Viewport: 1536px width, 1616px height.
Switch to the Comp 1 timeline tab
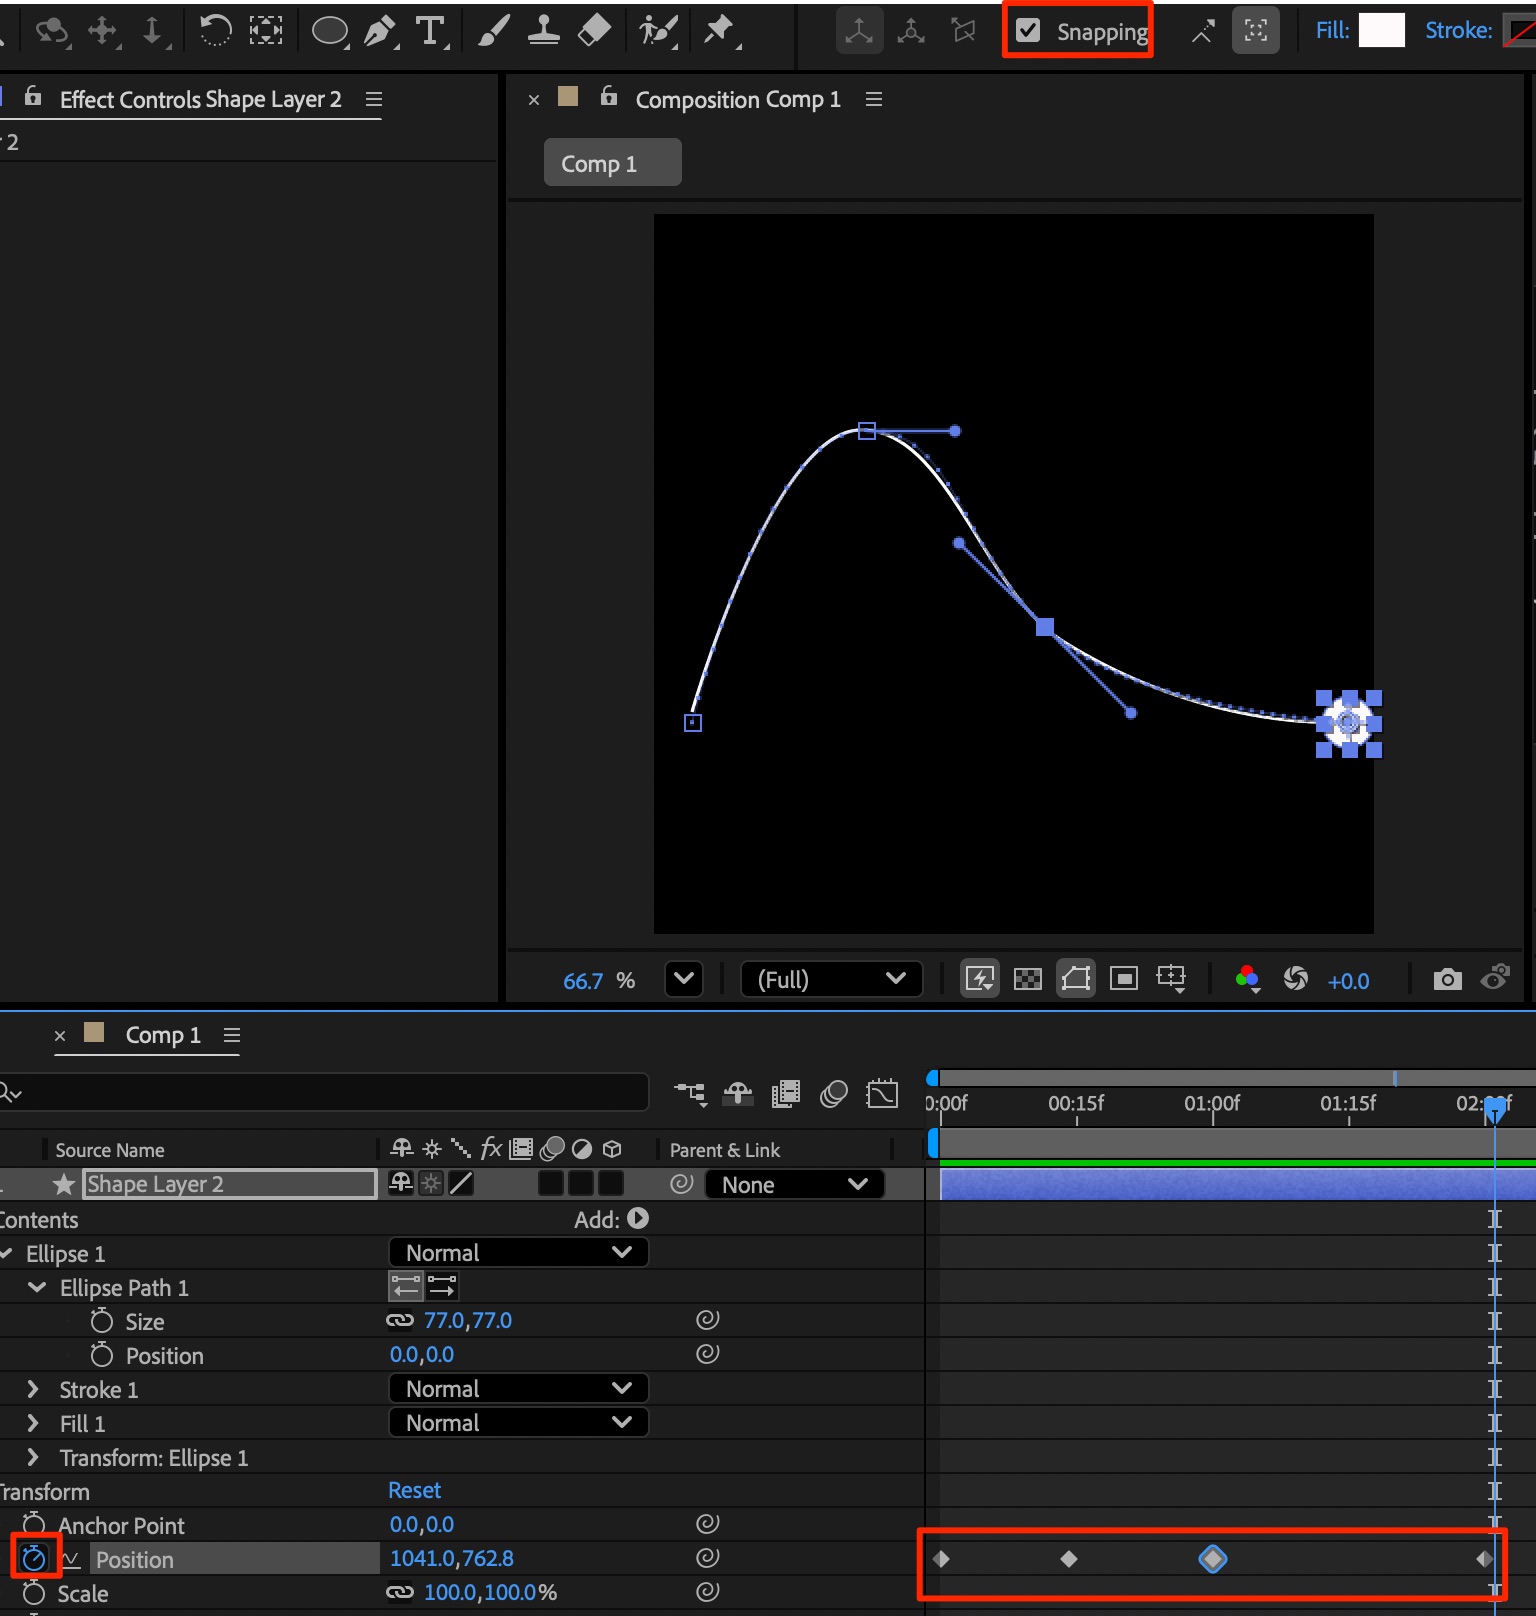(162, 1035)
